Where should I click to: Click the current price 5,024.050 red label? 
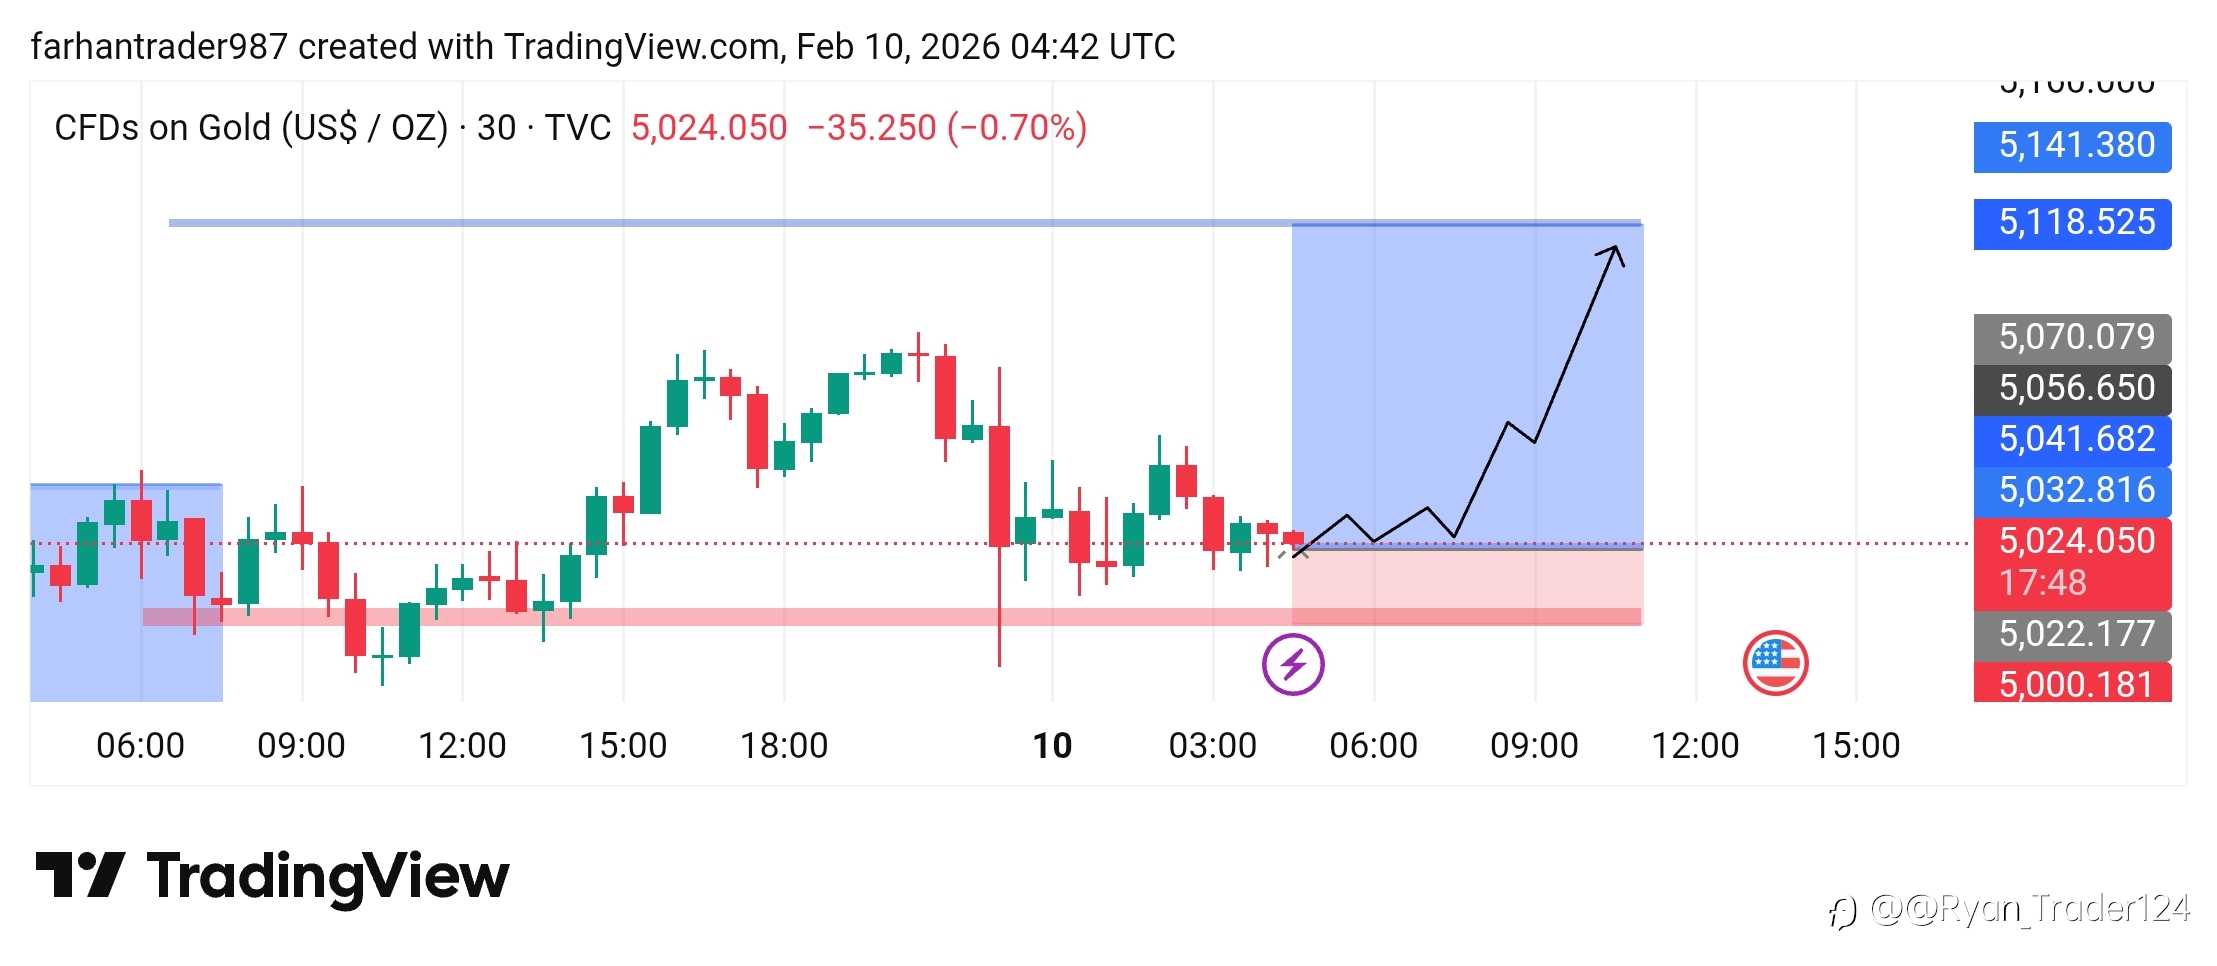[x=2072, y=542]
